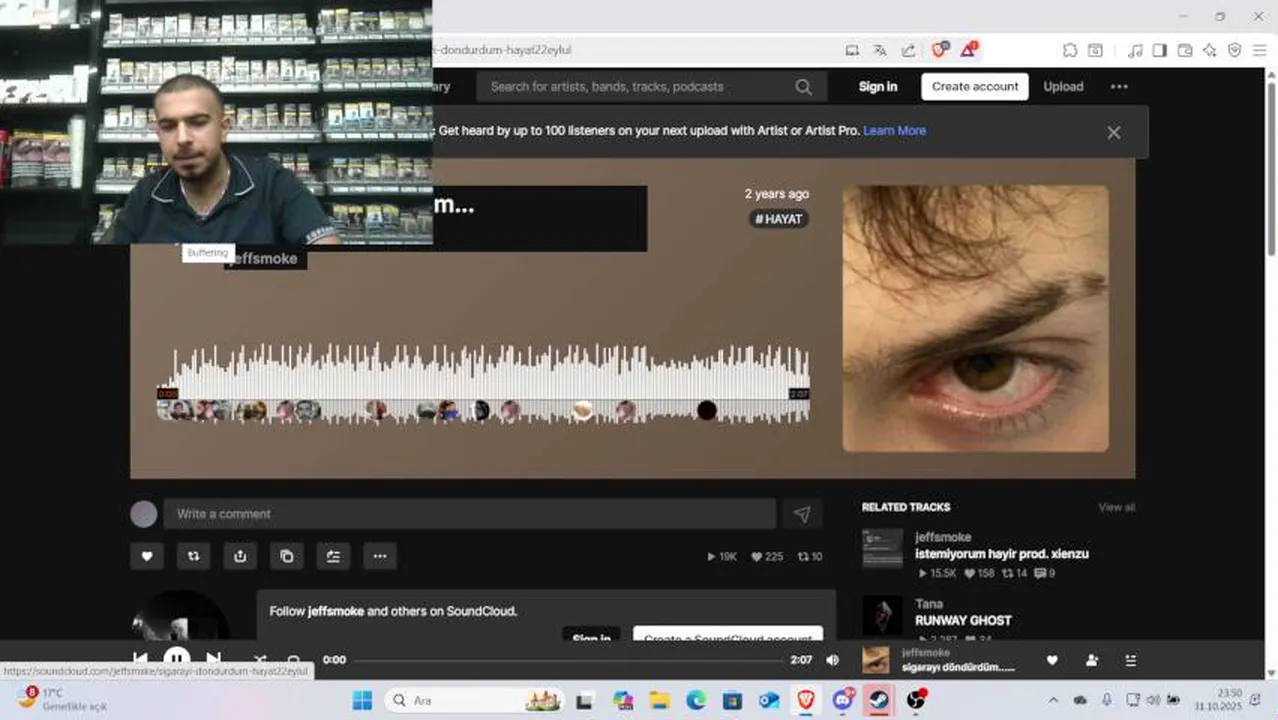Click the screen cast icon in the address bar
The height and width of the screenshot is (720, 1278).
(852, 50)
